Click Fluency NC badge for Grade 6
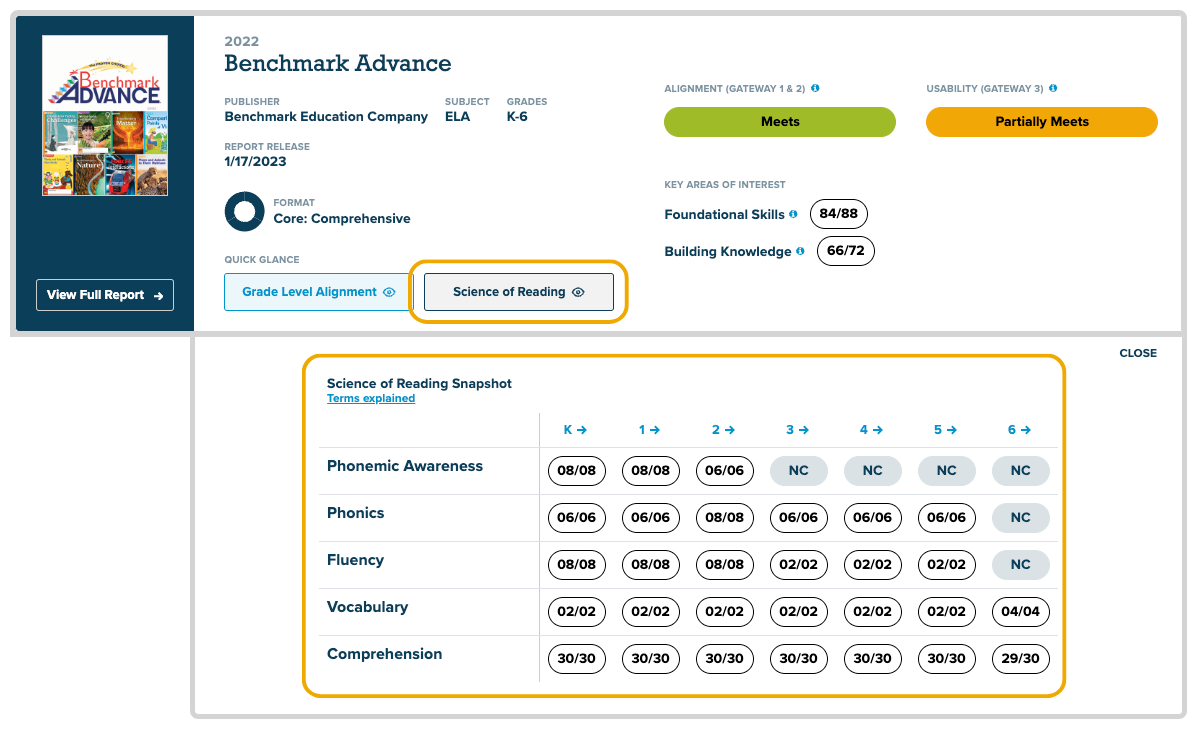 (1021, 565)
